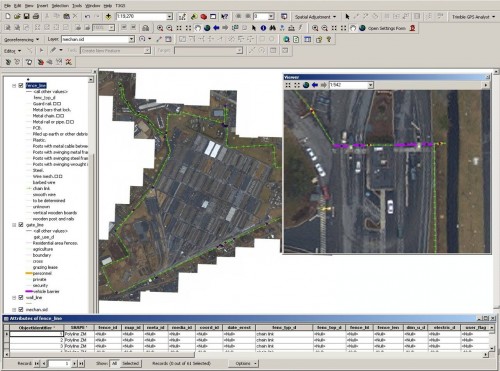500x371 pixels.
Task: Activate the Find binoculars tool
Action: (273, 28)
